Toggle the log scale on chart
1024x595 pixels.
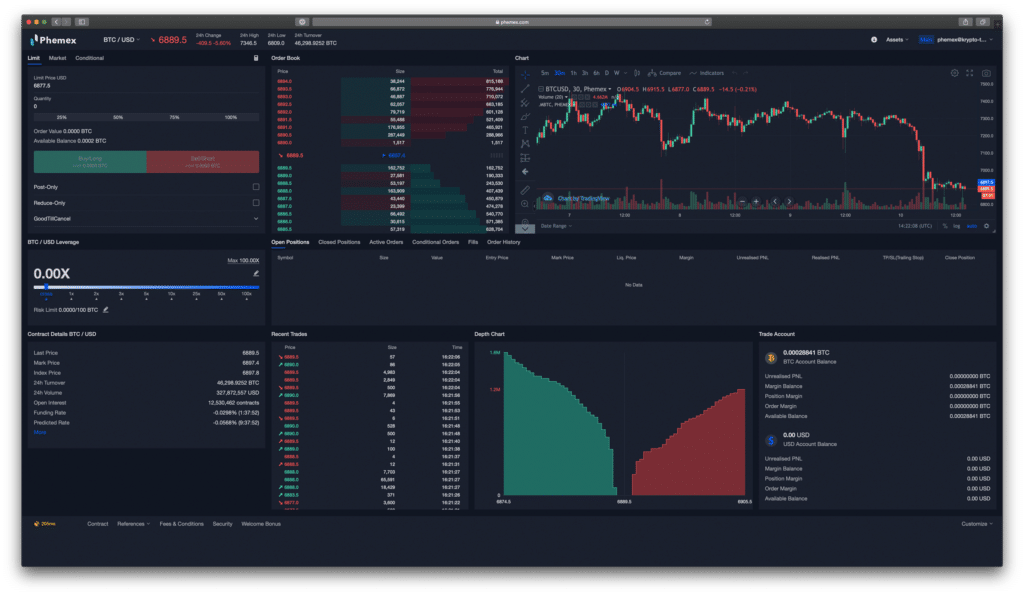click(x=957, y=226)
